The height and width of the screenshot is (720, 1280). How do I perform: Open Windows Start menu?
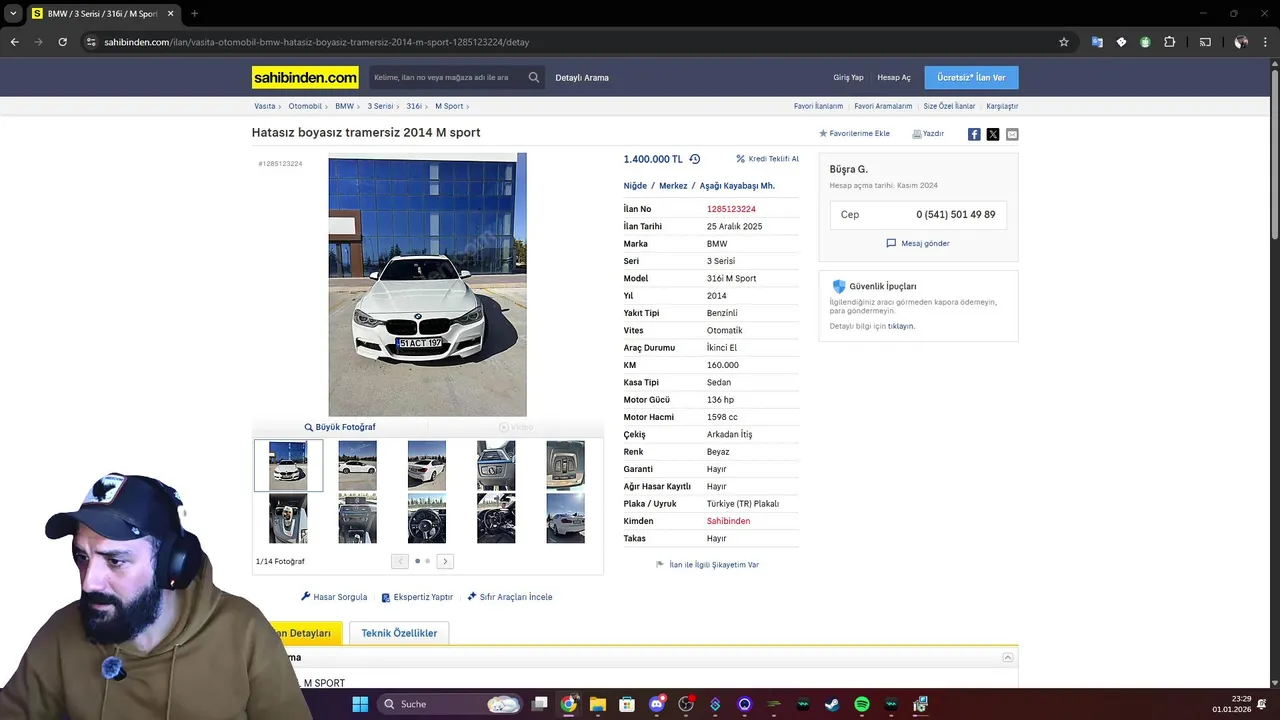coord(360,704)
